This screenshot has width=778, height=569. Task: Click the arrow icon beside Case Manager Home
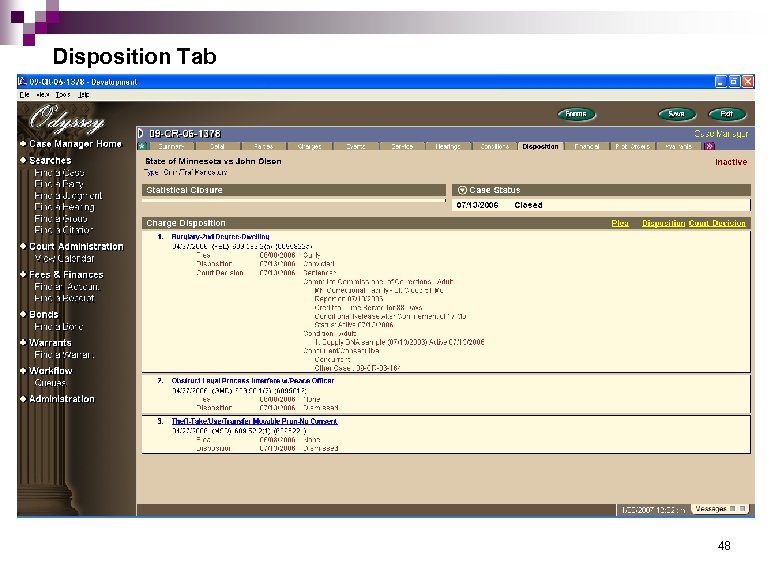23,144
